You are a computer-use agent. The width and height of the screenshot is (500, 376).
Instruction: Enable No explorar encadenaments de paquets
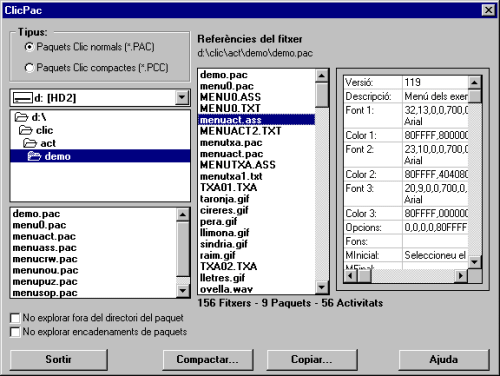click(x=15, y=332)
